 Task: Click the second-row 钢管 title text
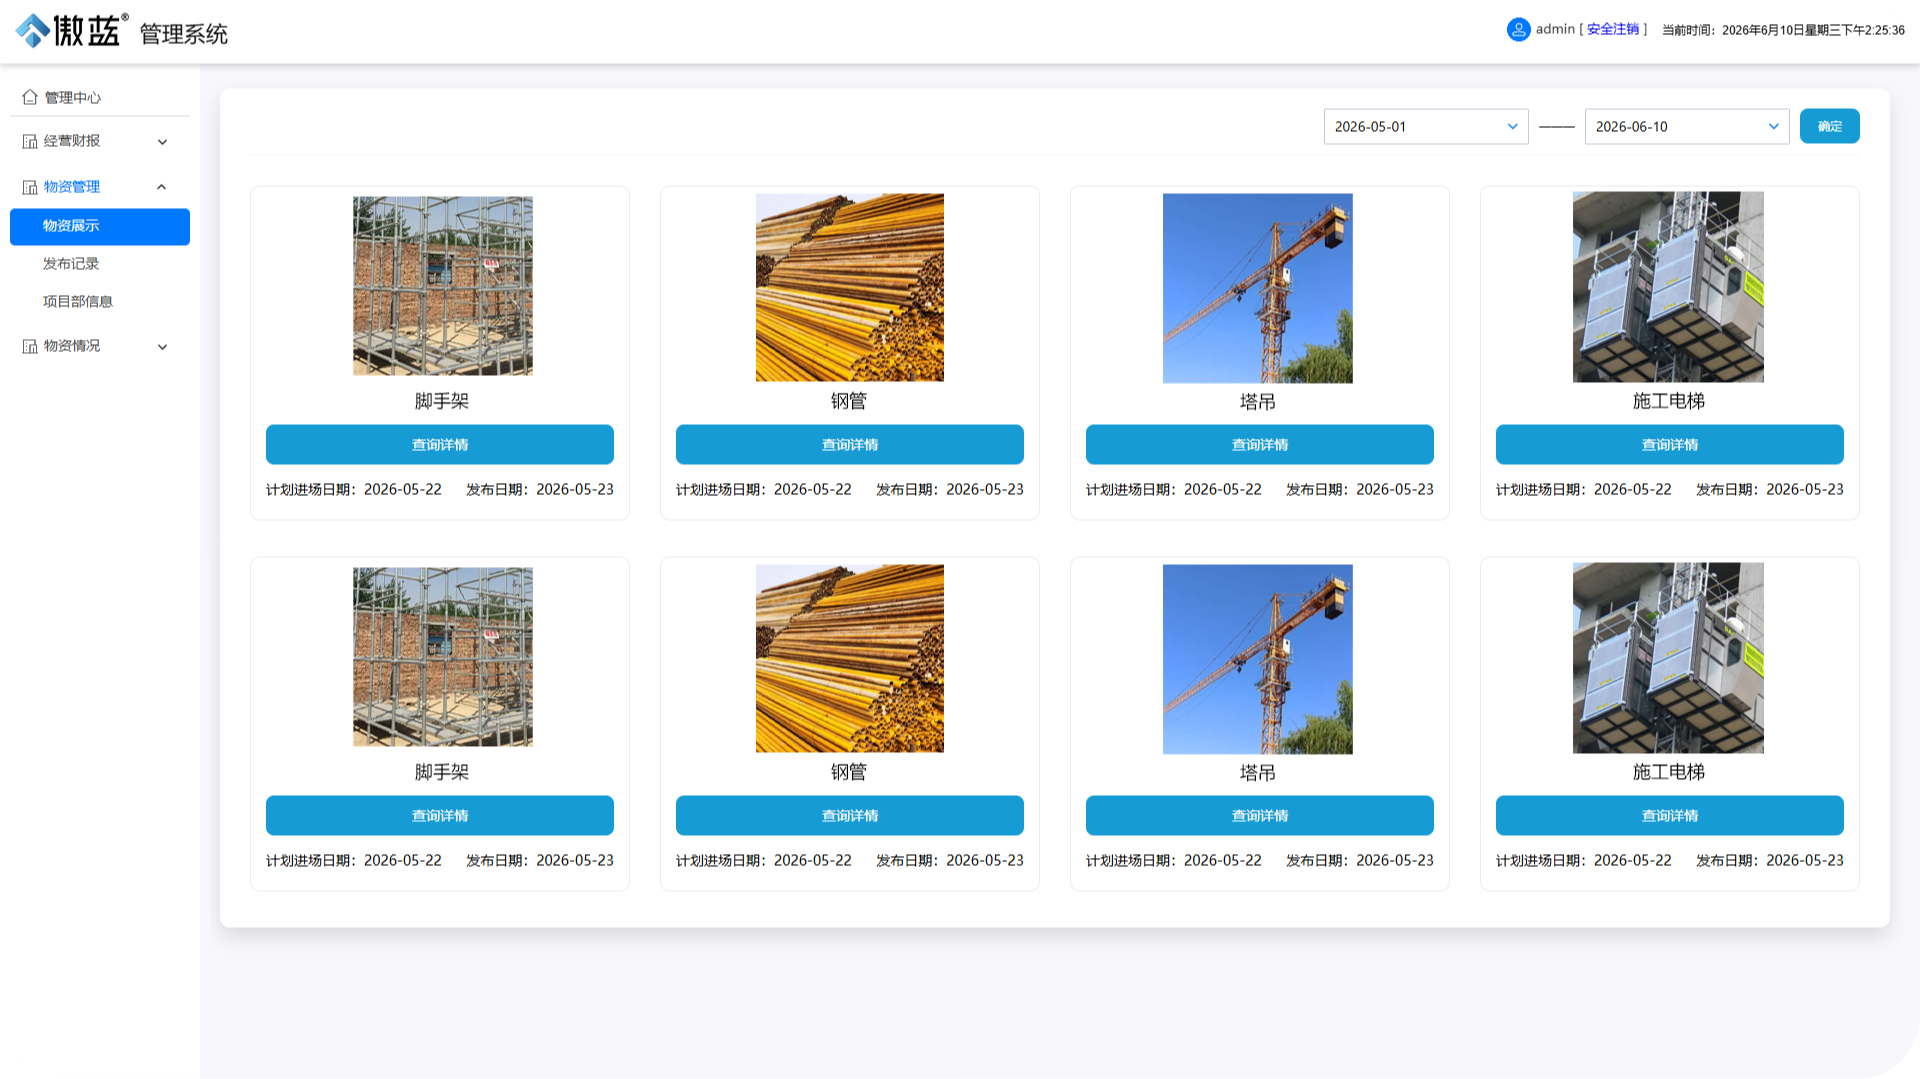click(x=849, y=772)
